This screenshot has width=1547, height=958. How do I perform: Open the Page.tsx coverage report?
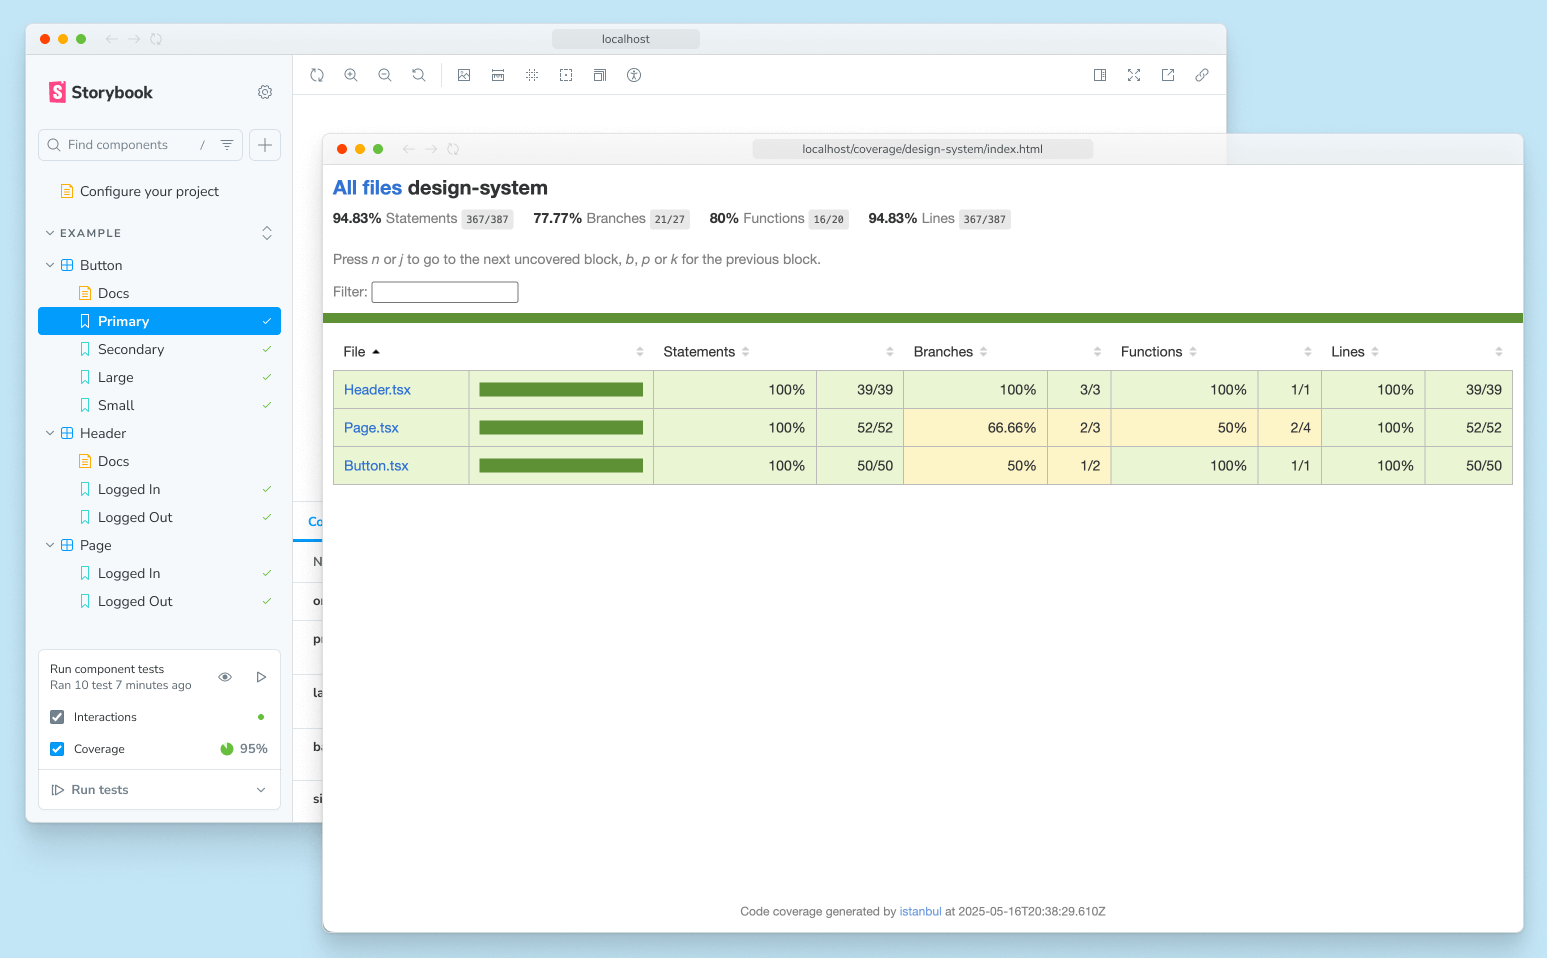(x=371, y=427)
